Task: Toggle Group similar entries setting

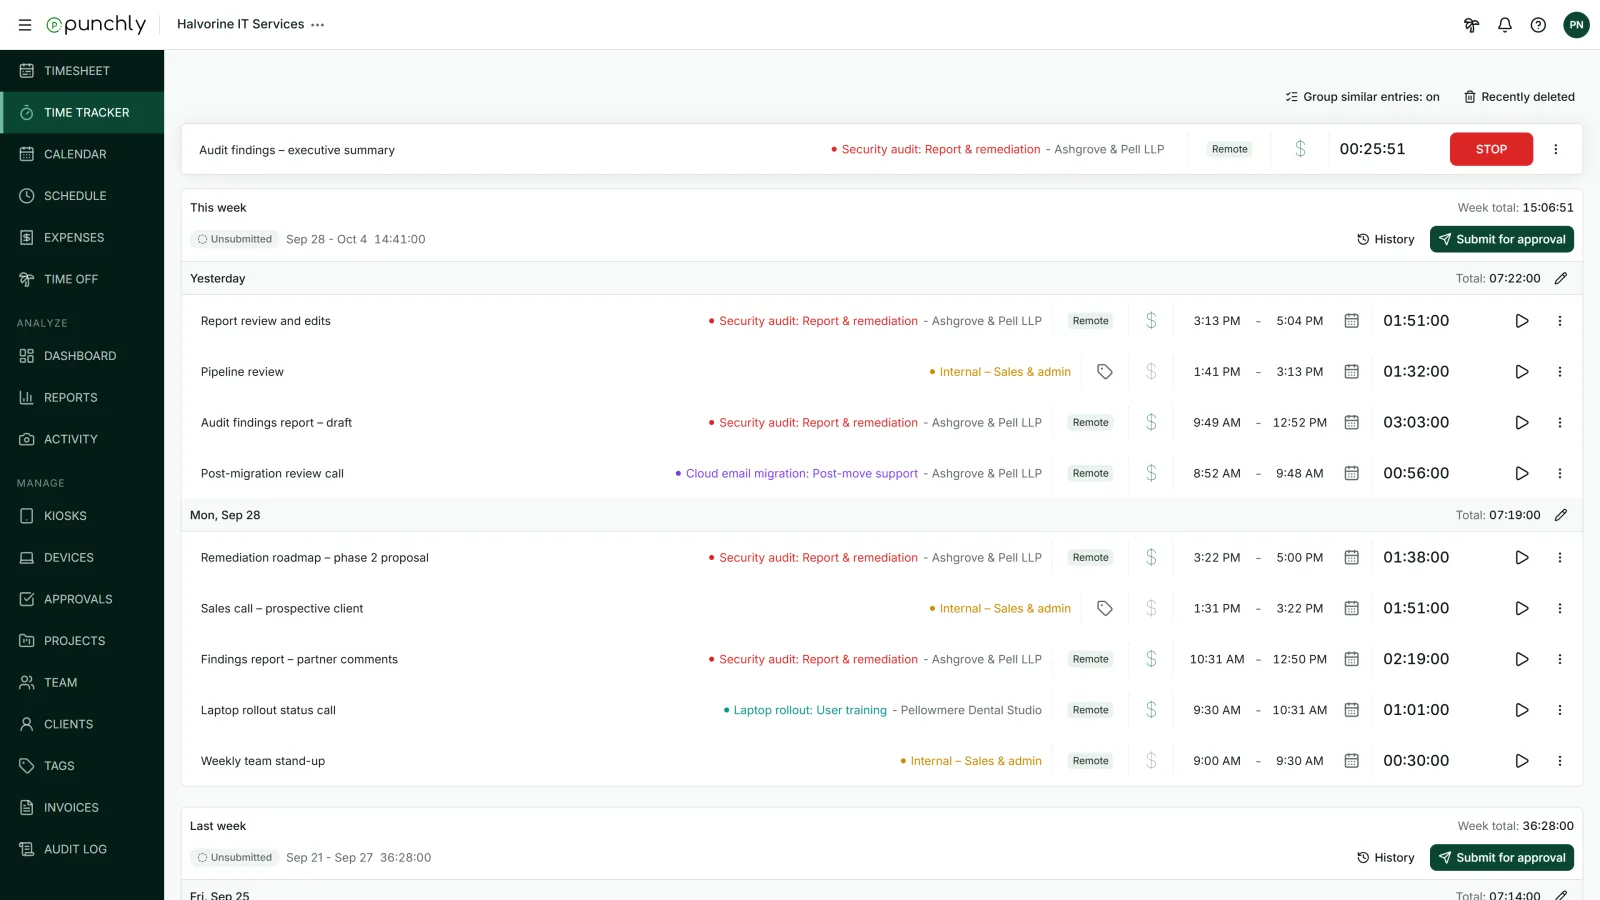Action: [x=1362, y=97]
